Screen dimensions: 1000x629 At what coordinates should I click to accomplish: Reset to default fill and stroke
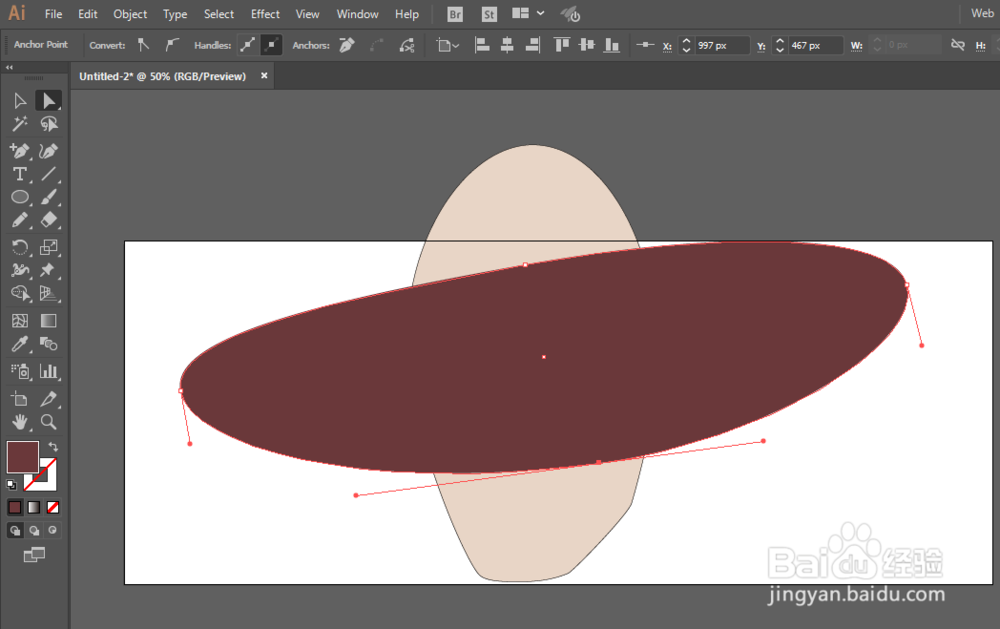(x=11, y=485)
